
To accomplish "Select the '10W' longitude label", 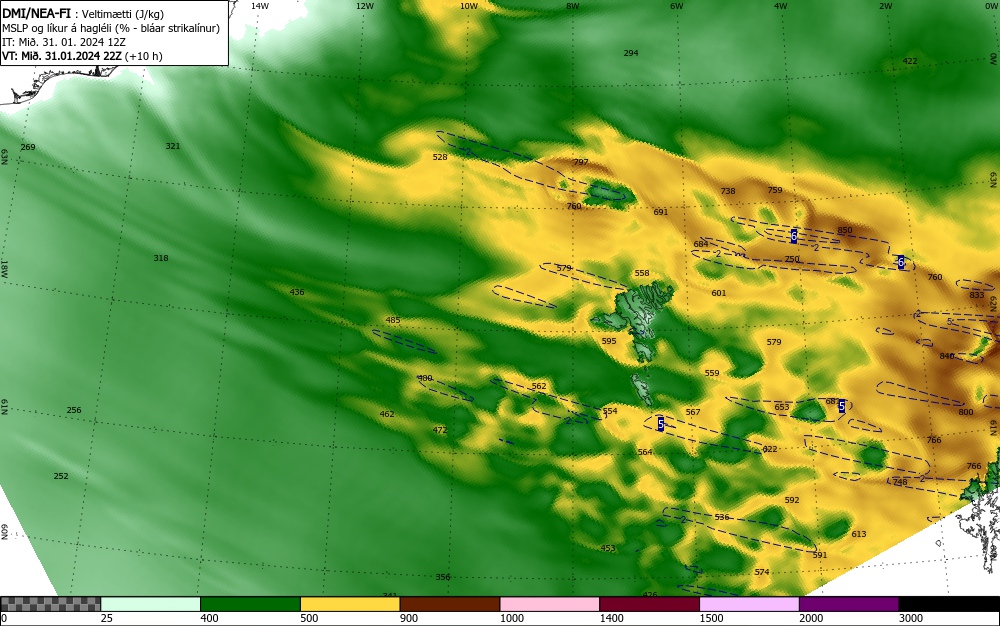I will (469, 6).
